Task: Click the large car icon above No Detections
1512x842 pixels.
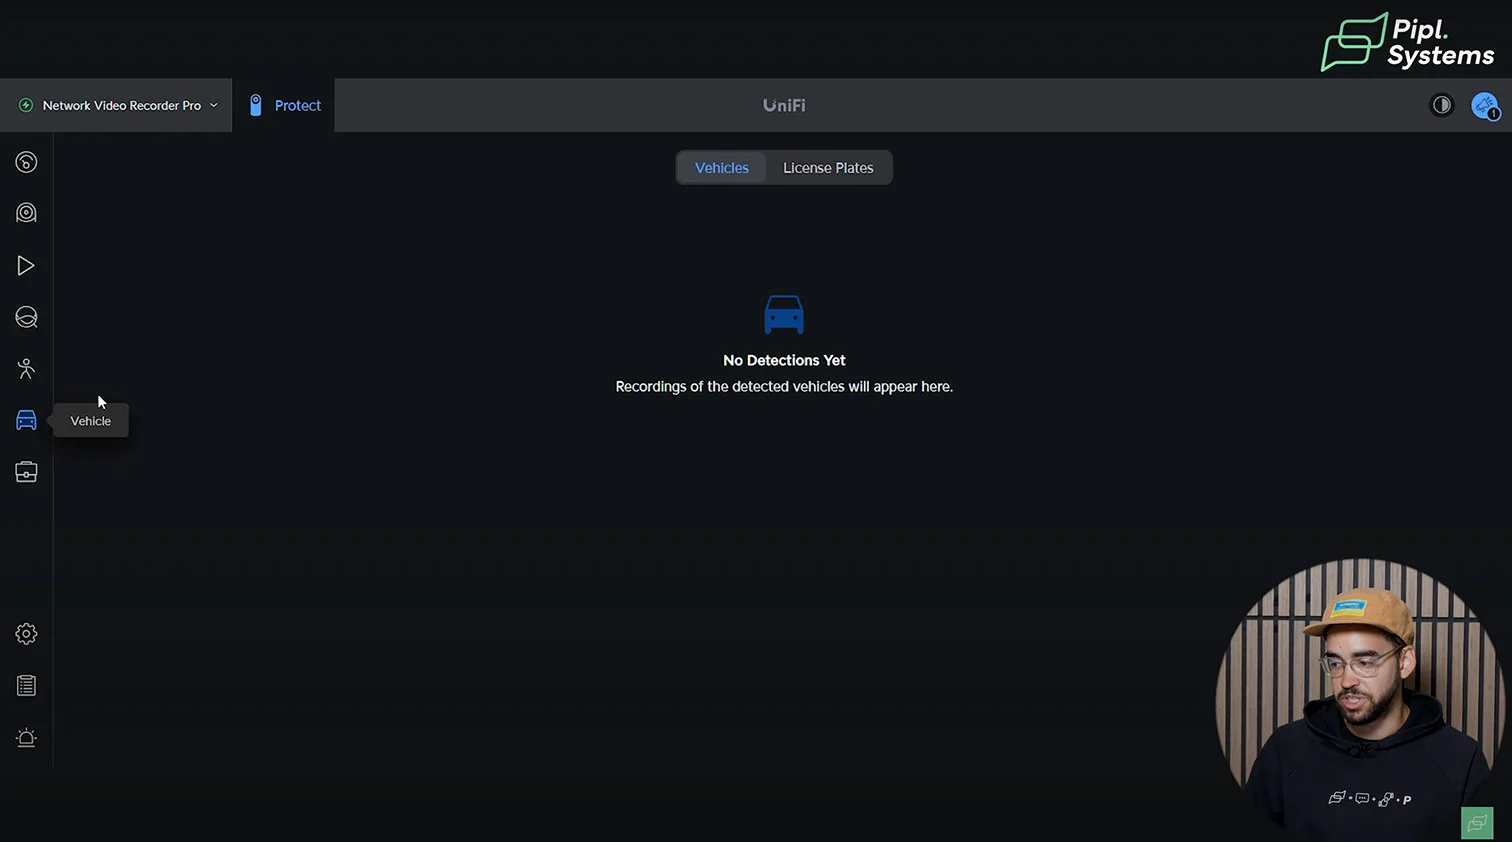Action: pyautogui.click(x=784, y=314)
